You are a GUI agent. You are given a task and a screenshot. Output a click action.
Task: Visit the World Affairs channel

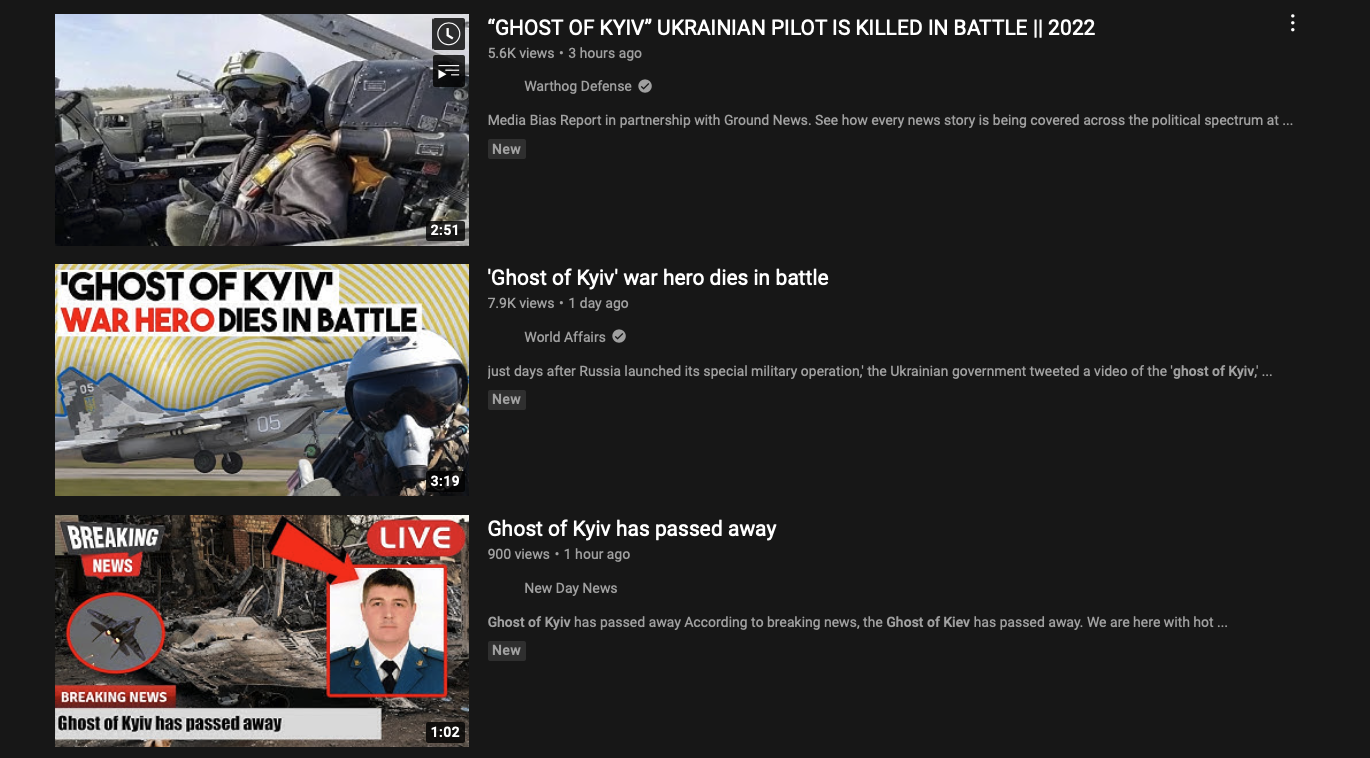point(565,336)
